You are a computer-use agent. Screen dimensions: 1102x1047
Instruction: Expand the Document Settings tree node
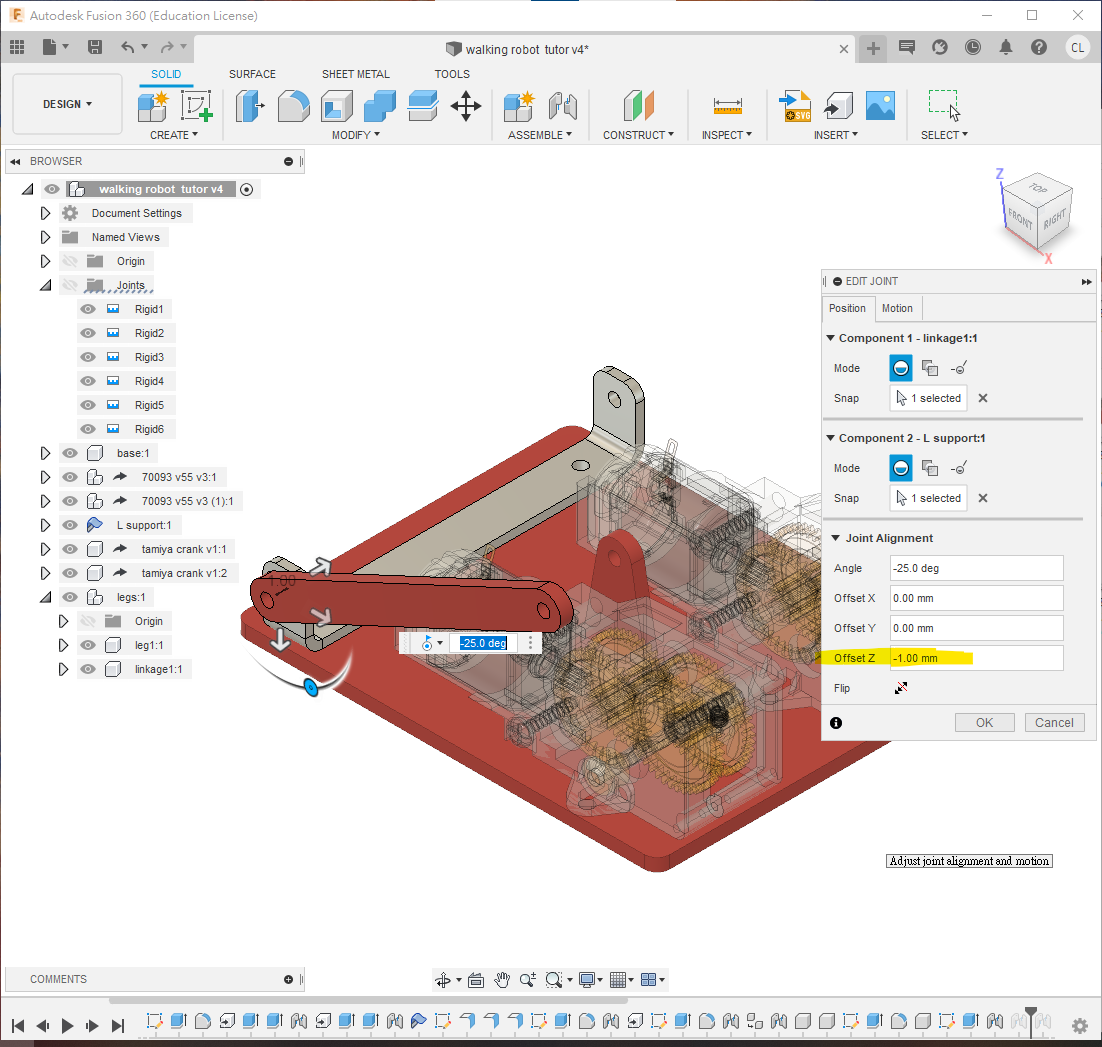point(45,213)
